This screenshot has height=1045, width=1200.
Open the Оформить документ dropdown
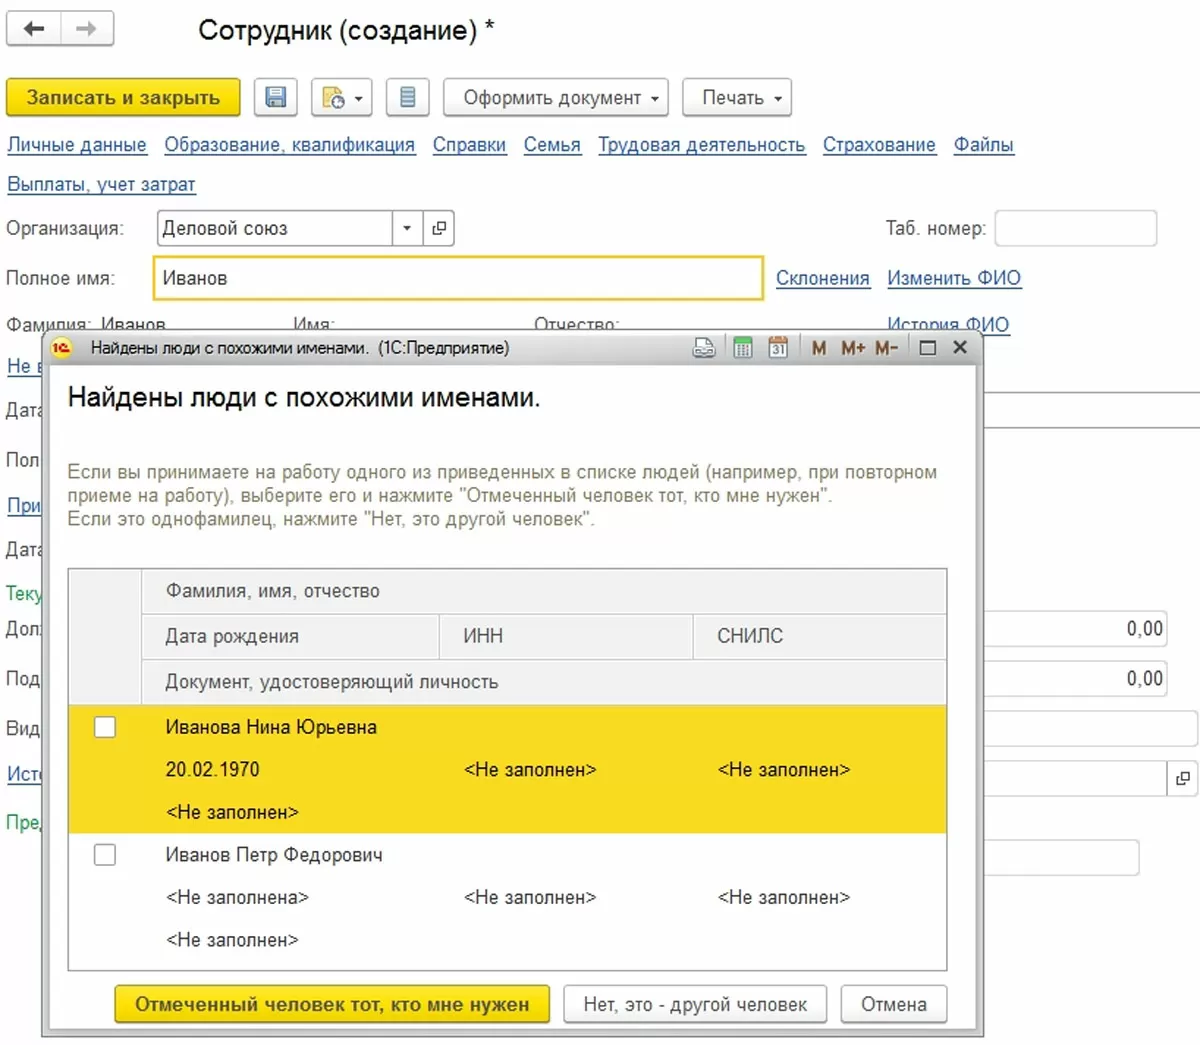(556, 98)
